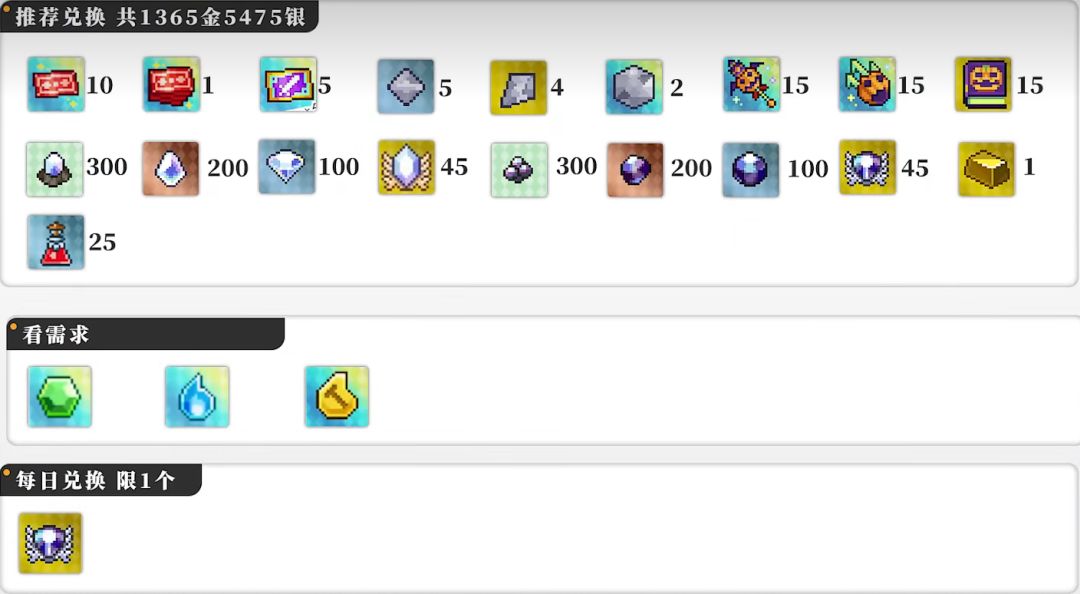Click the white diamond icon labeled 100
Viewport: 1080px width, 594px height.
287,167
